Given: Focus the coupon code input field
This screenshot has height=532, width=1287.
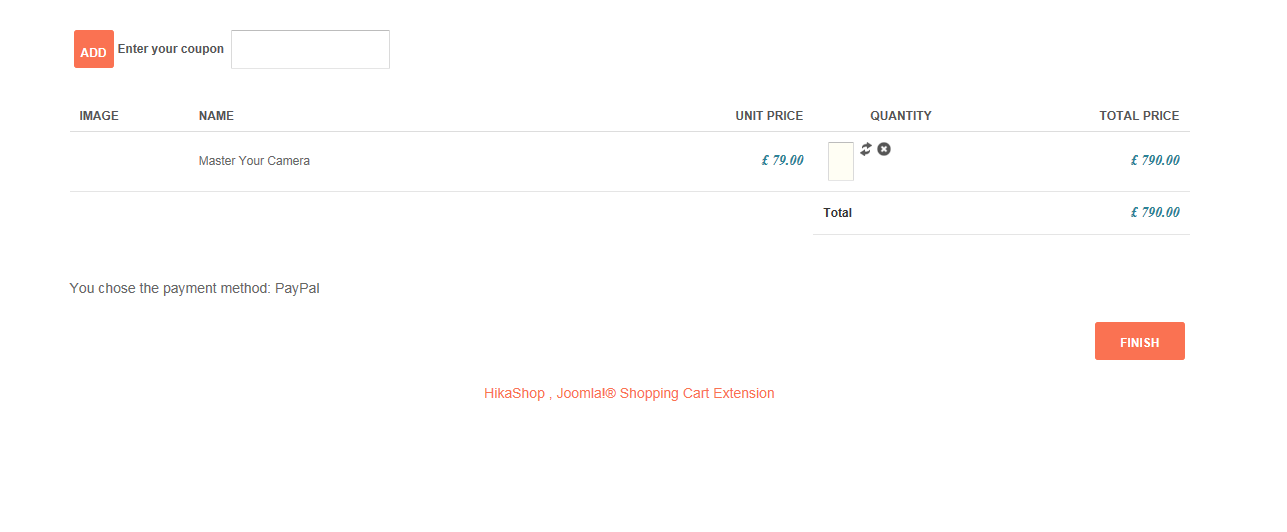Looking at the screenshot, I should 310,50.
